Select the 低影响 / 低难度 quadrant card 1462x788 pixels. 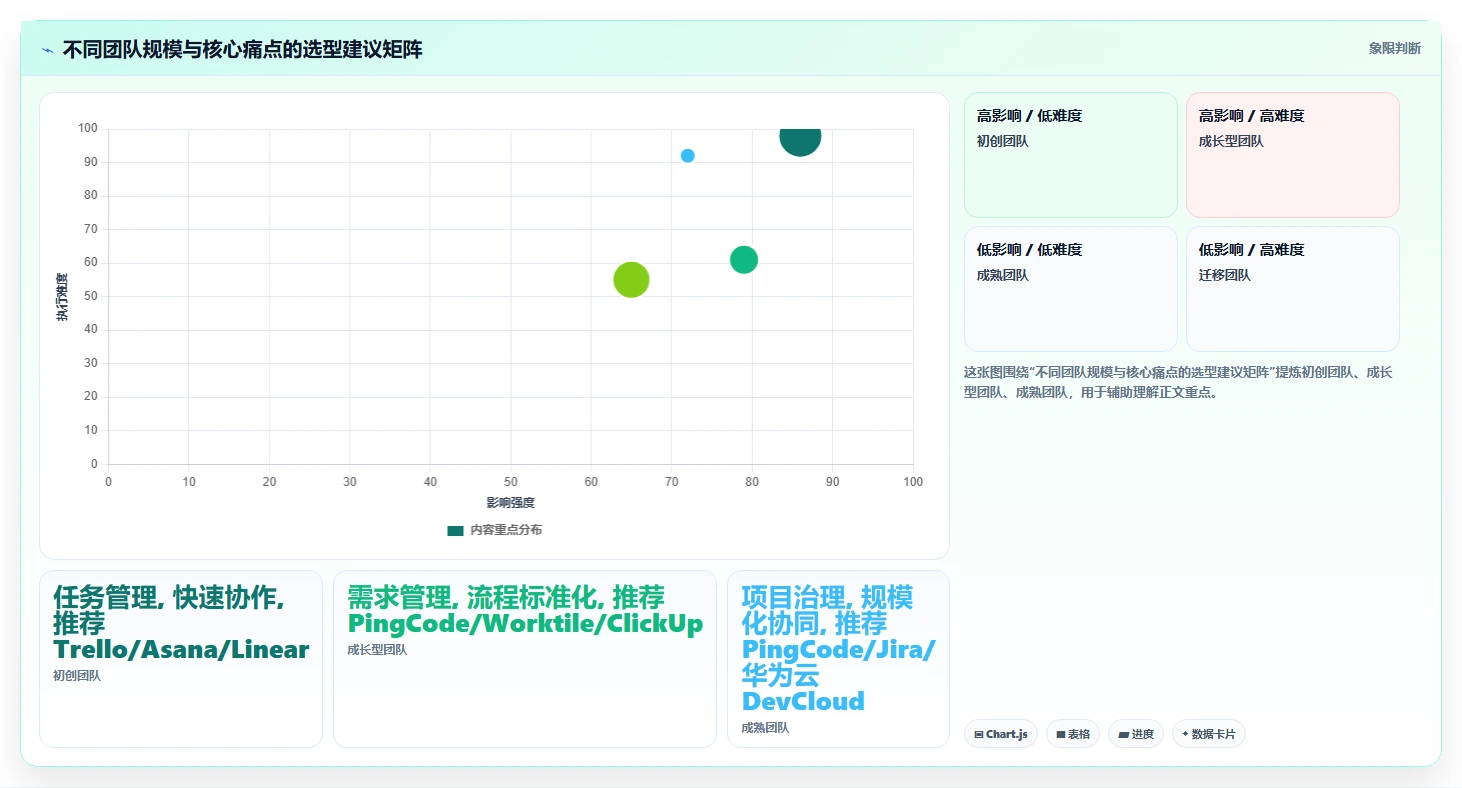1071,289
